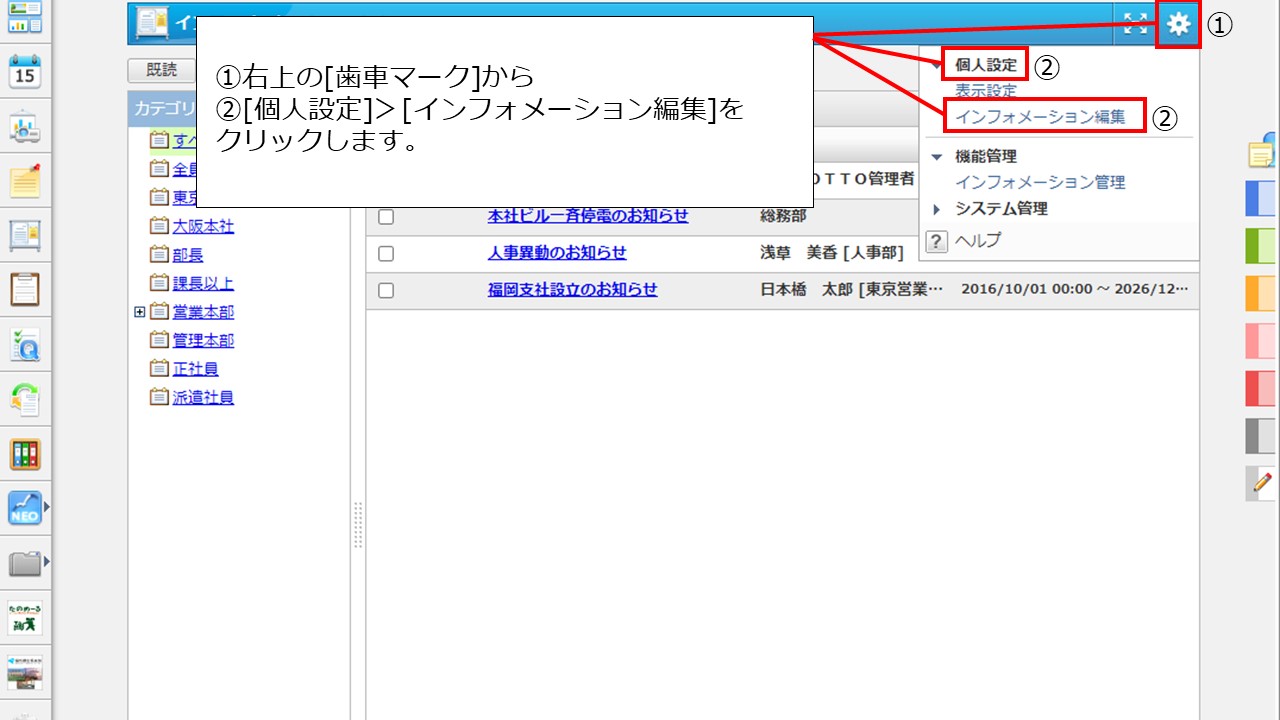Select the blue color sticky swatch
Viewport: 1280px width, 720px height.
pyautogui.click(x=1260, y=198)
